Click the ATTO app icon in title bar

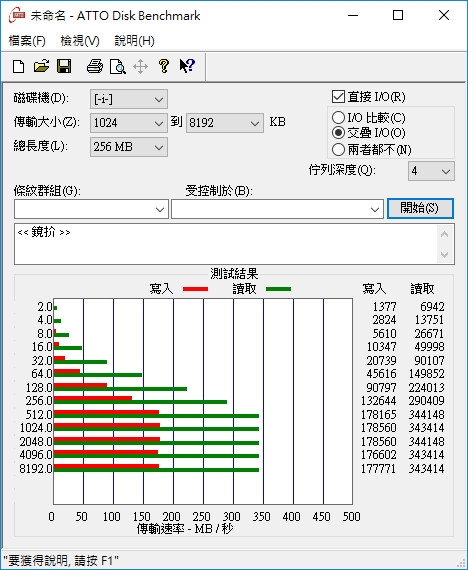tap(17, 15)
